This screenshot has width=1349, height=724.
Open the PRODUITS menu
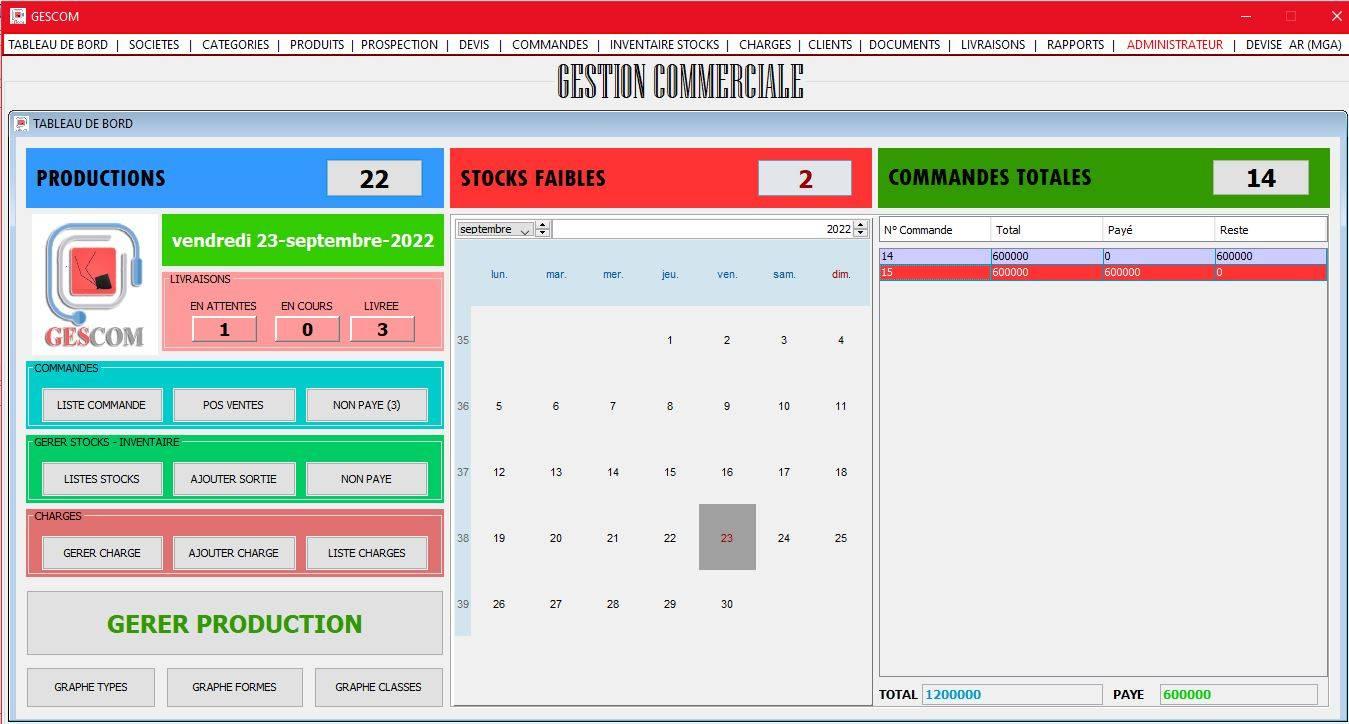[317, 45]
